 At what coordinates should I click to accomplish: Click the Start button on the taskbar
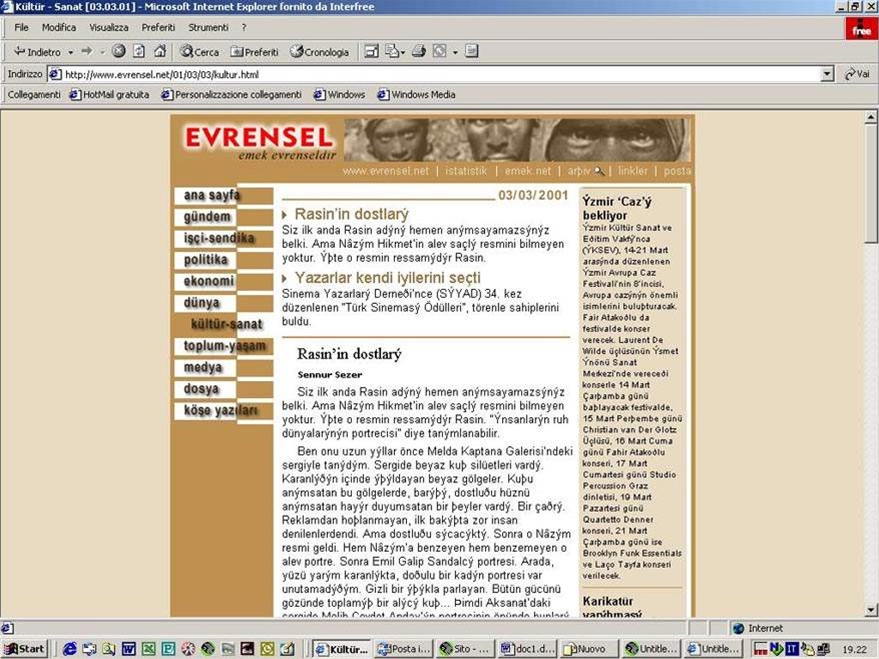(x=25, y=649)
